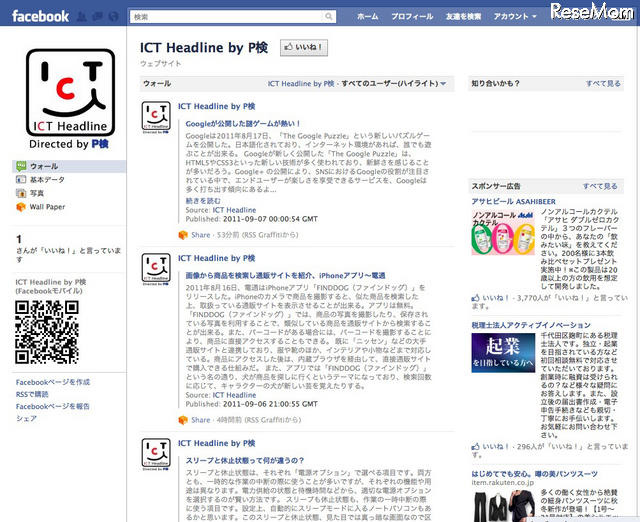Select 写真 in the left sidebar
Image resolution: width=640 pixels, height=522 pixels.
point(37,193)
